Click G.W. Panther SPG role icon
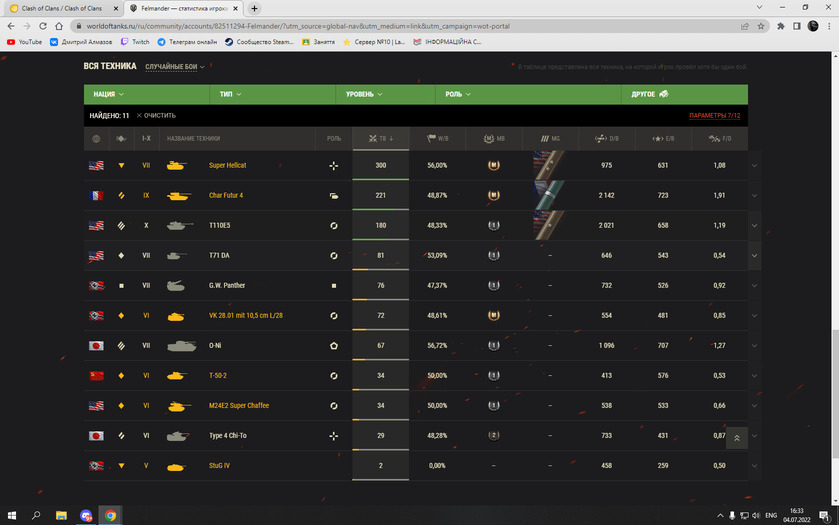This screenshot has height=525, width=839. click(333, 286)
